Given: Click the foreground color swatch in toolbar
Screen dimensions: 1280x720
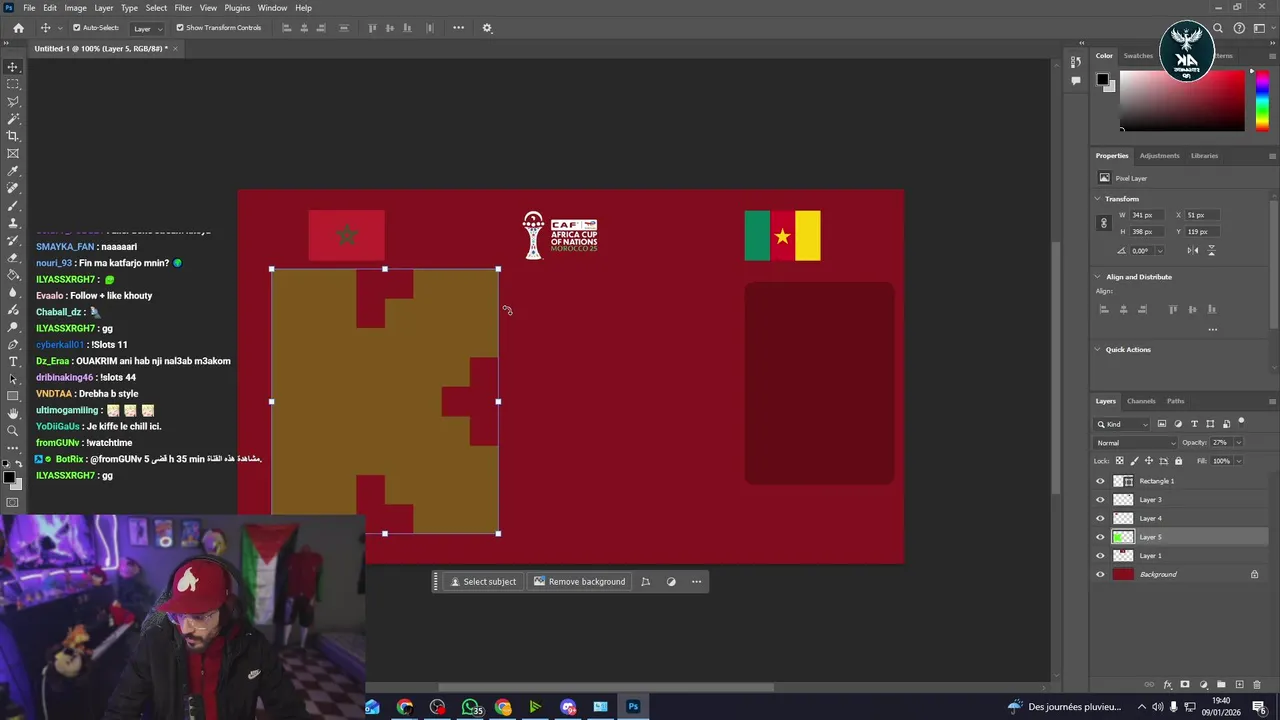Looking at the screenshot, I should [x=7, y=479].
